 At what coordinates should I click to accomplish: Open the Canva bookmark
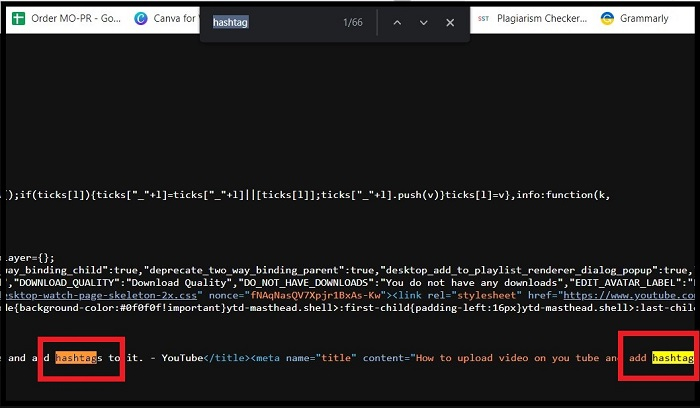(x=166, y=19)
